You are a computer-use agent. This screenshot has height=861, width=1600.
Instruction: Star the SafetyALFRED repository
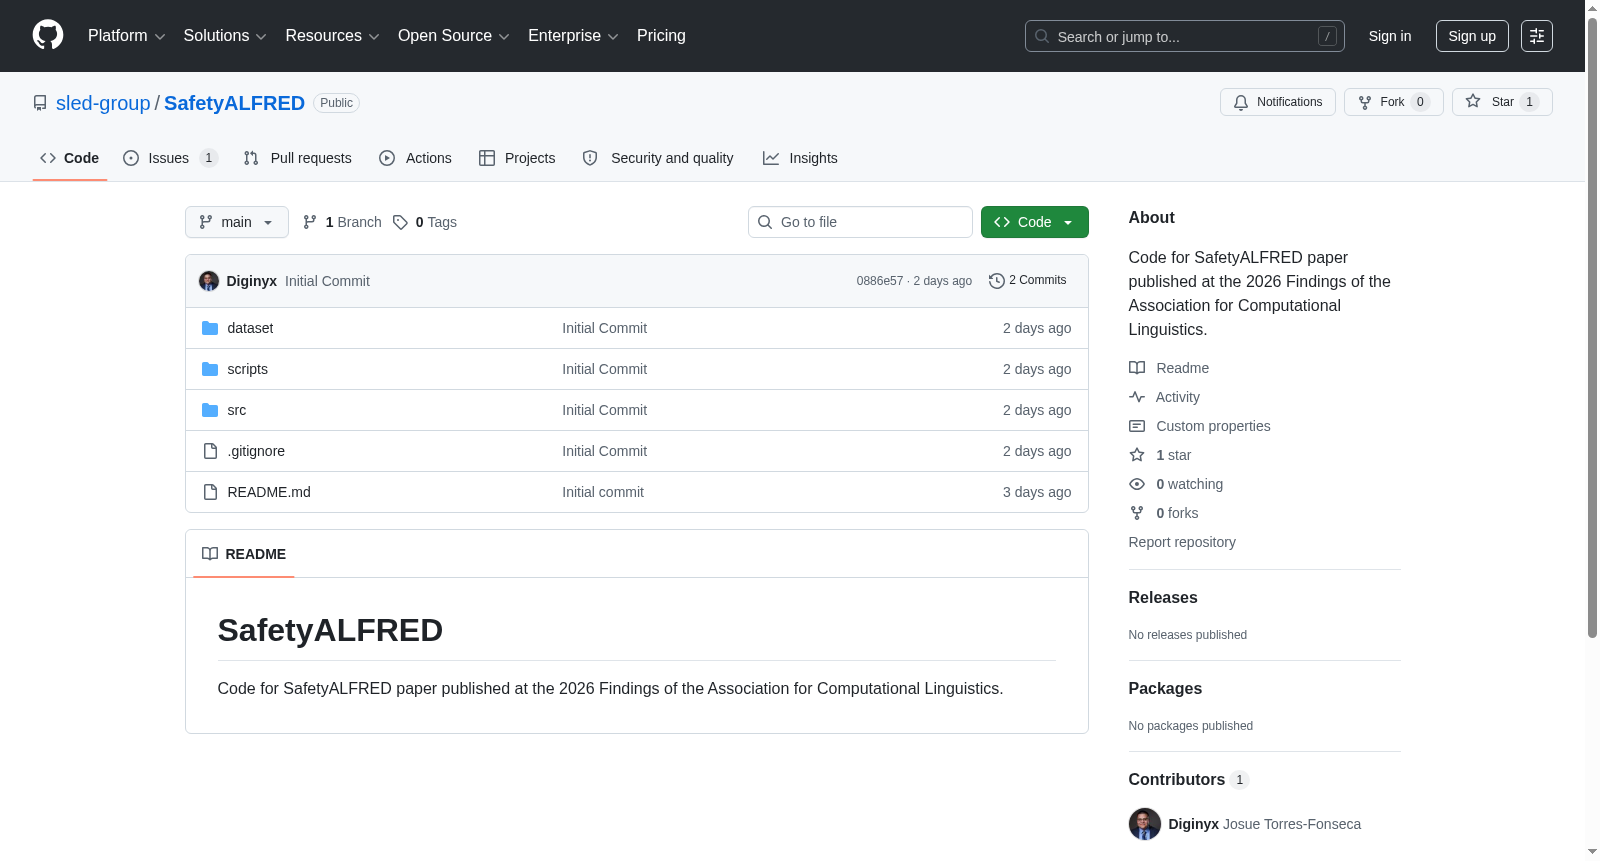[x=1502, y=102]
